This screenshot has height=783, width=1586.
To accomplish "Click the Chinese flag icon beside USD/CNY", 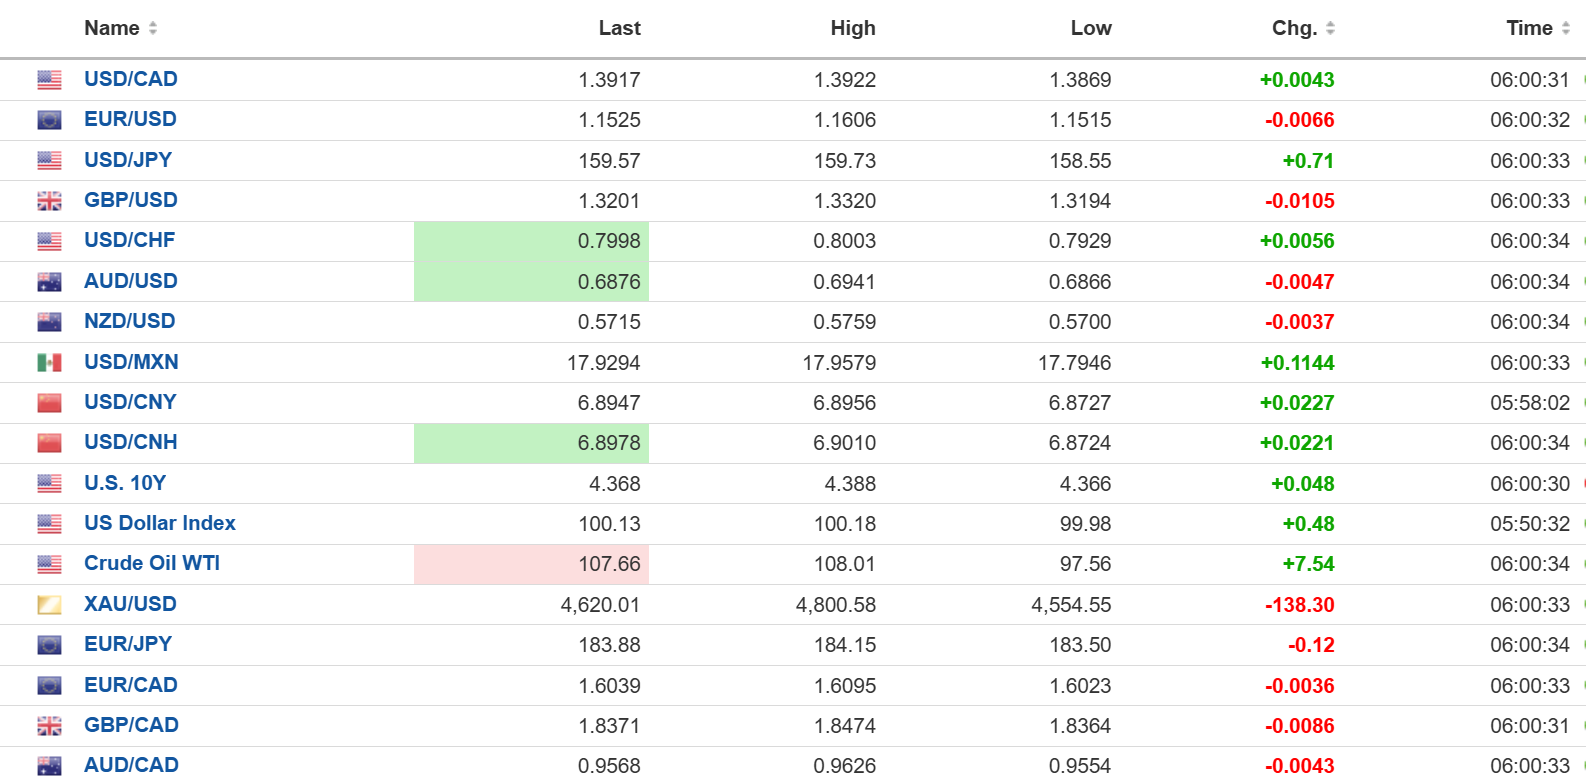I will [x=49, y=403].
